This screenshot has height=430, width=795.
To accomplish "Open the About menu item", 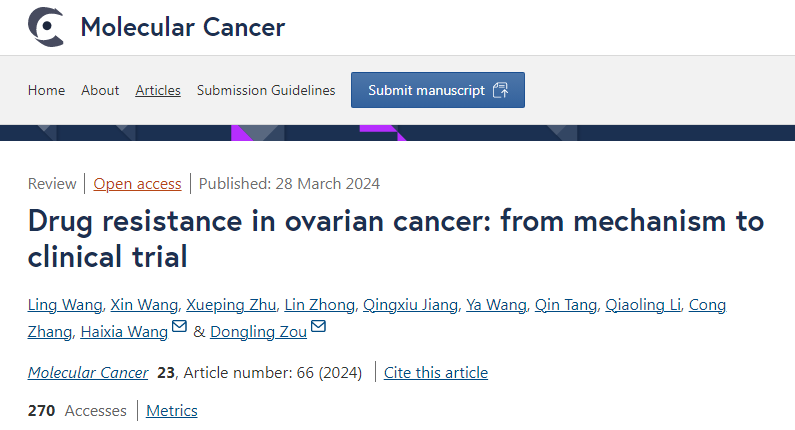I will pyautogui.click(x=100, y=90).
